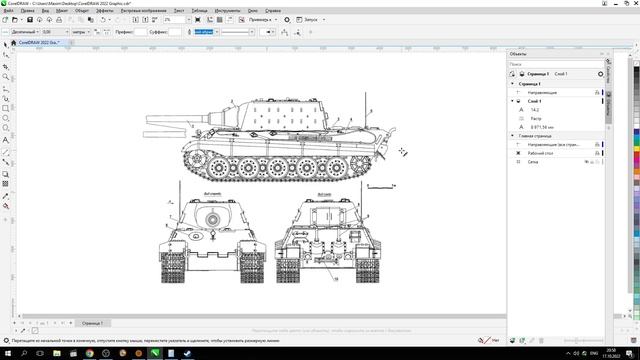The width and height of the screenshot is (640, 360).
Task: Toggle lock on Рабочий стол layer
Action: [597, 153]
